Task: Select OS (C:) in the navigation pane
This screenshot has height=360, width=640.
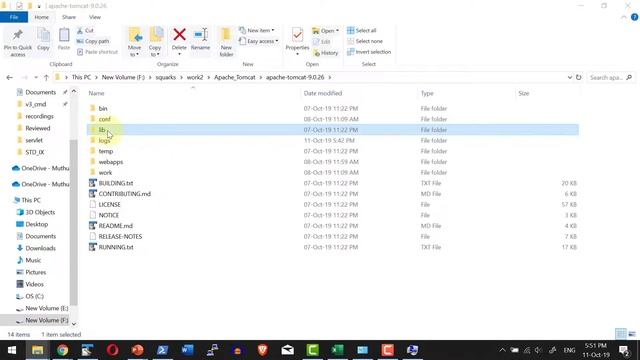Action: coord(34,296)
